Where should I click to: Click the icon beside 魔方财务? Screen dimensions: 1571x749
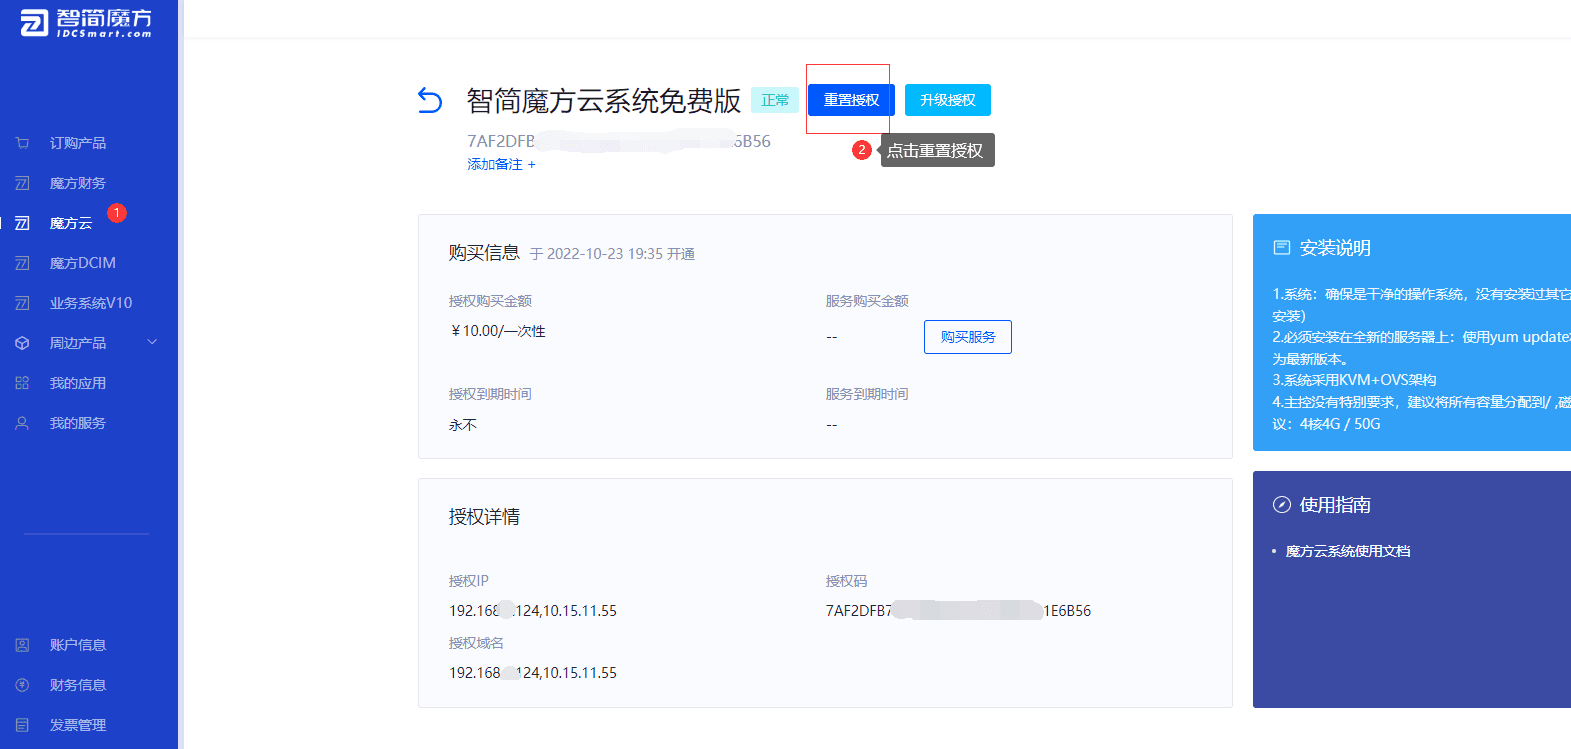pos(22,183)
